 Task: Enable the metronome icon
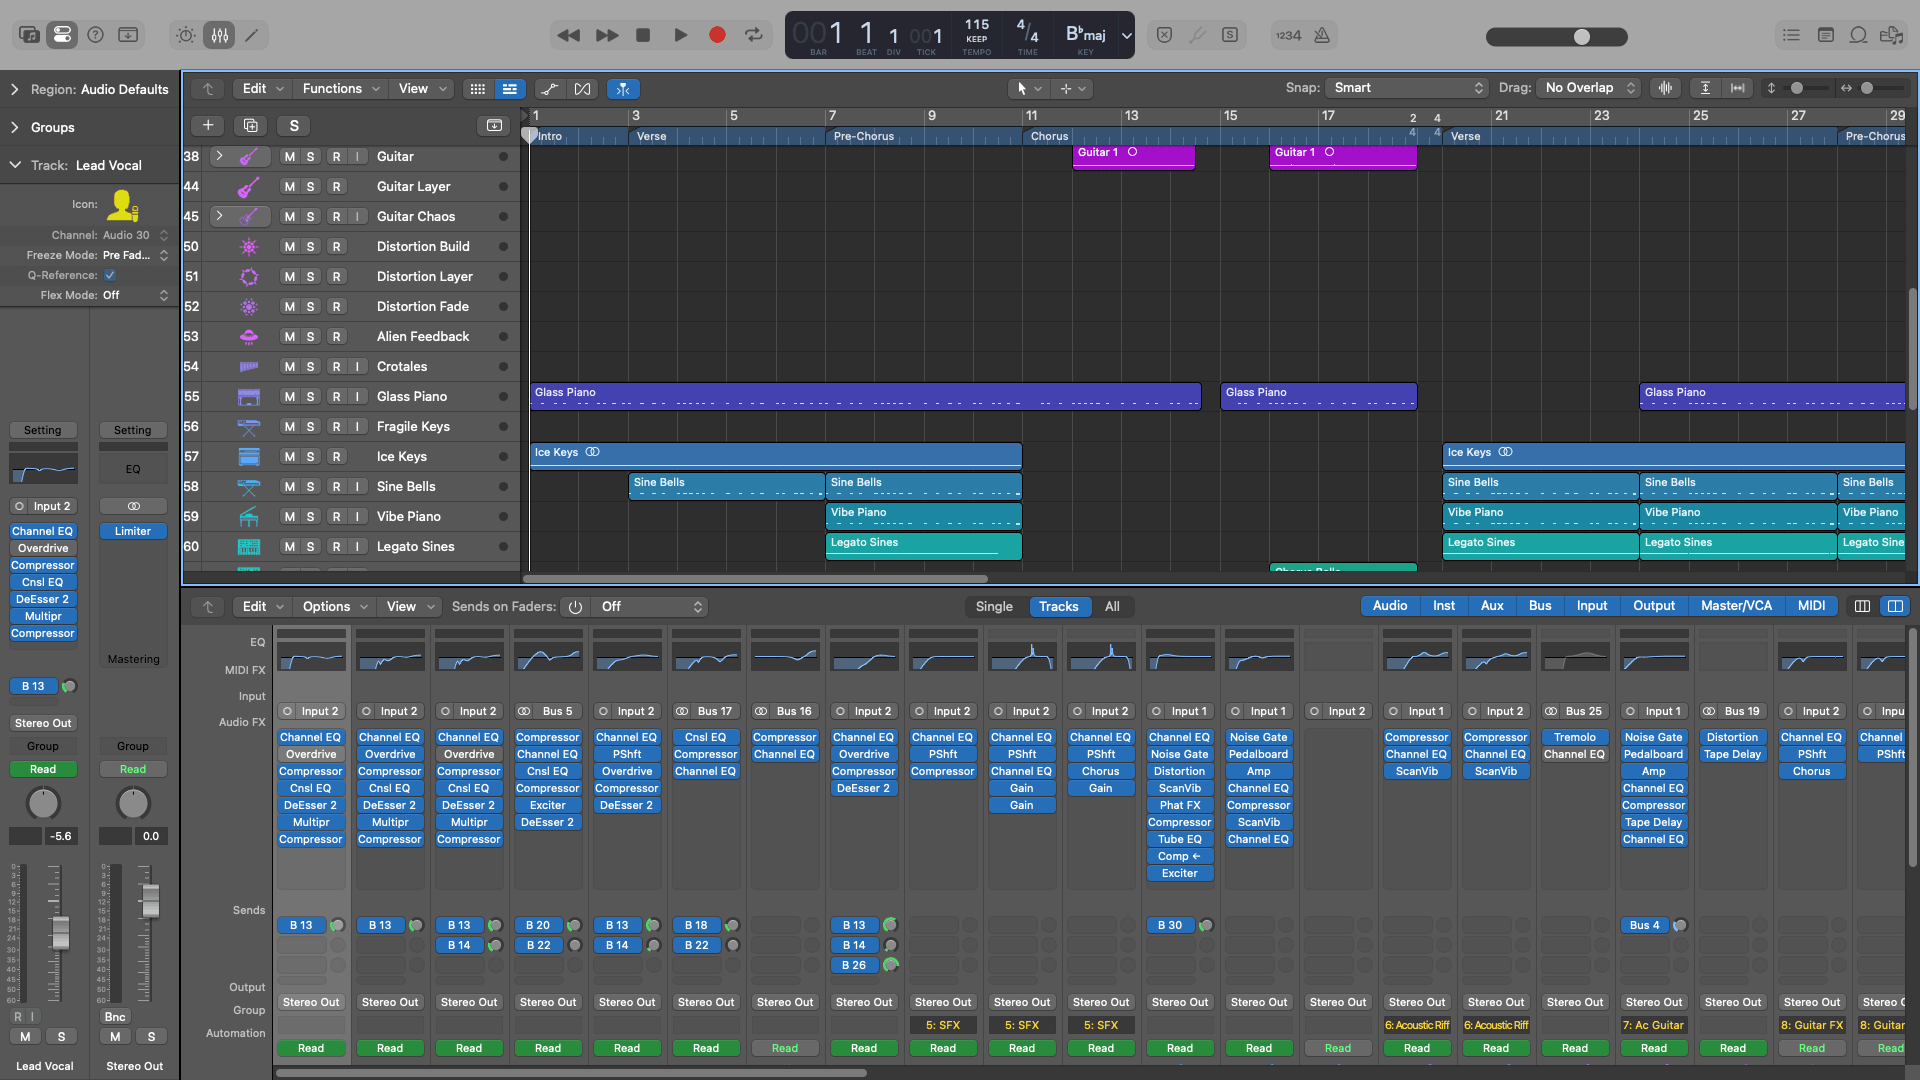(1321, 35)
